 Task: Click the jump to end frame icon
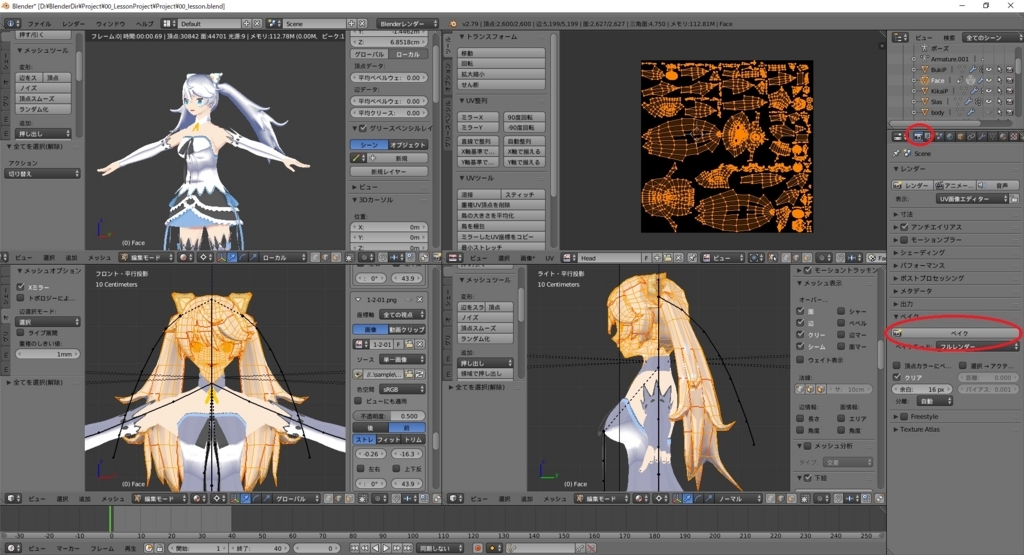tap(406, 548)
